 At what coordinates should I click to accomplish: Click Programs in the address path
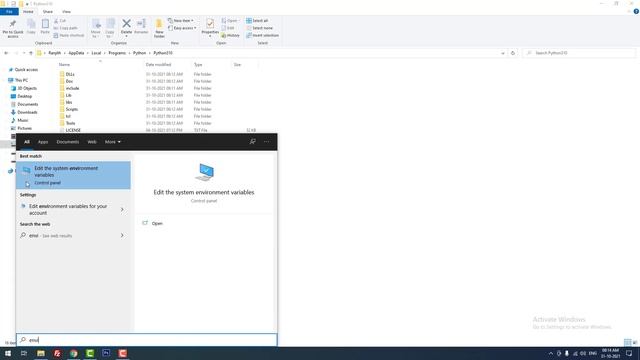117,53
